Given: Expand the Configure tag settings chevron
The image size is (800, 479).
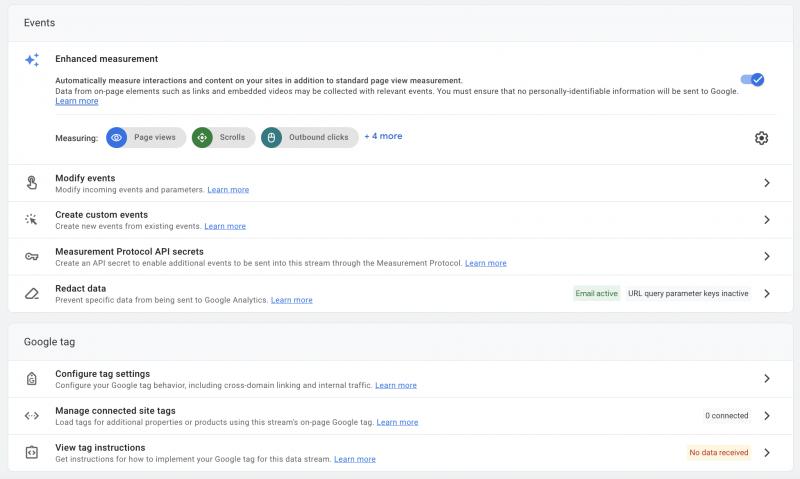Looking at the screenshot, I should pyautogui.click(x=767, y=379).
